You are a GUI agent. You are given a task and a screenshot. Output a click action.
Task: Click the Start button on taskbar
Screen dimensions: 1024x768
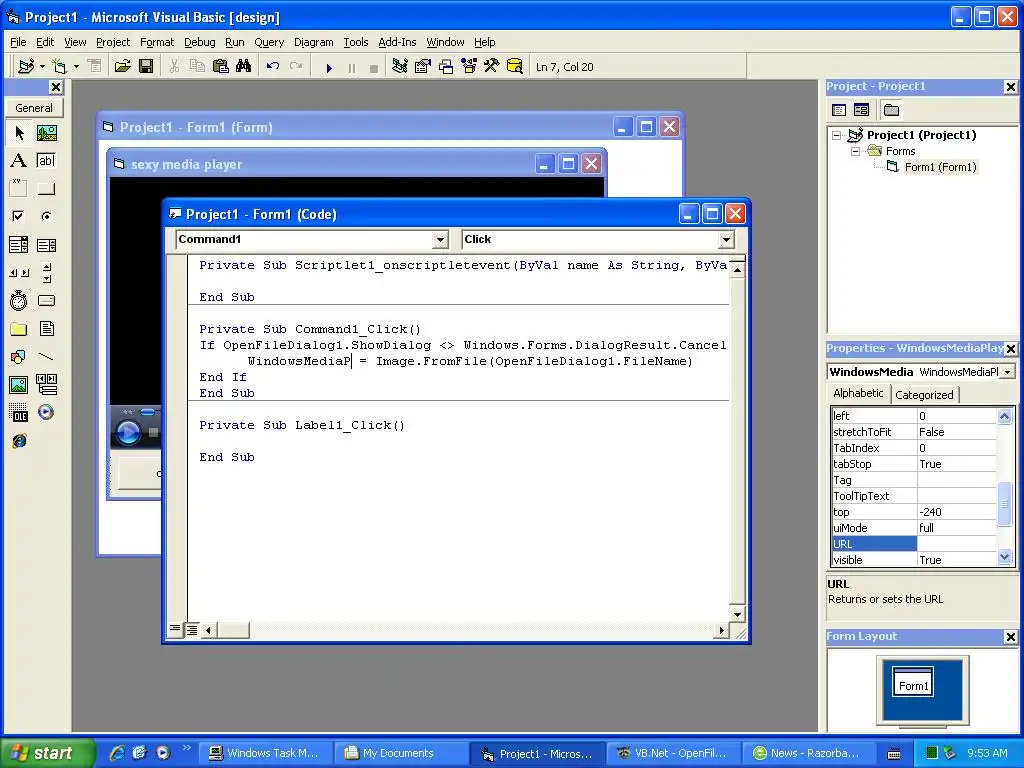(47, 753)
